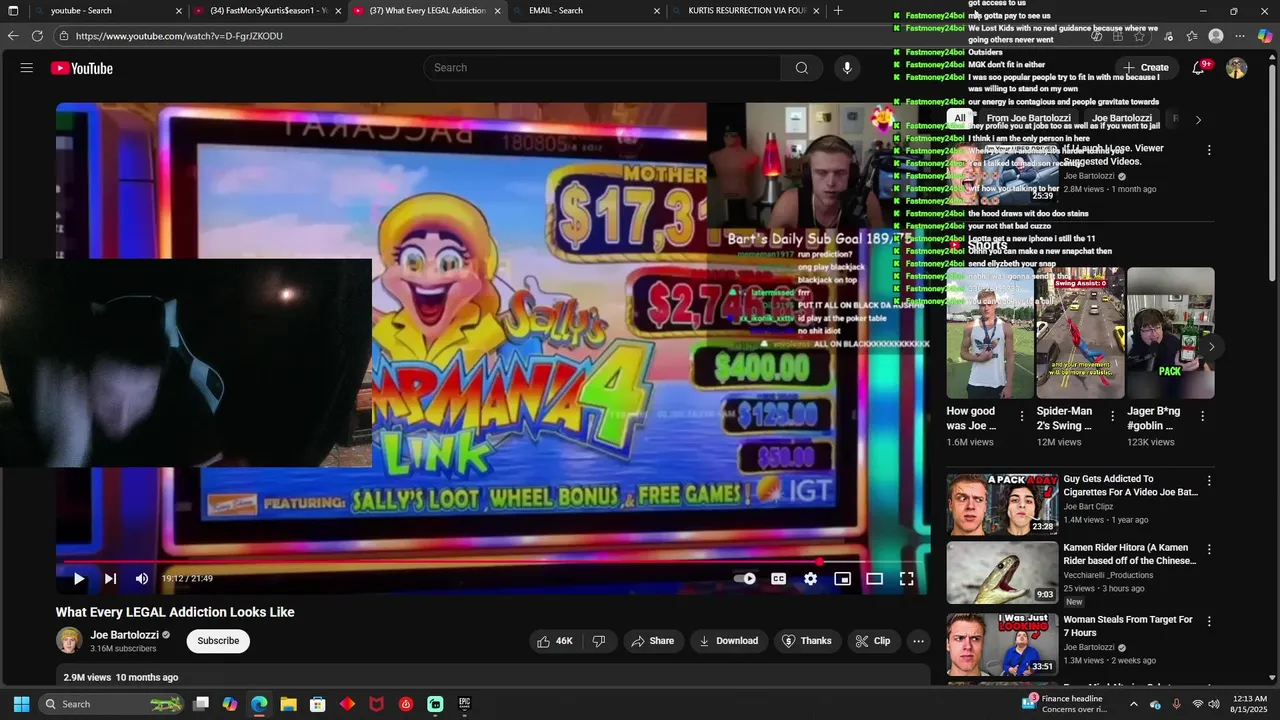Open options for How good was Joe short
The width and height of the screenshot is (1280, 720).
tap(1021, 416)
